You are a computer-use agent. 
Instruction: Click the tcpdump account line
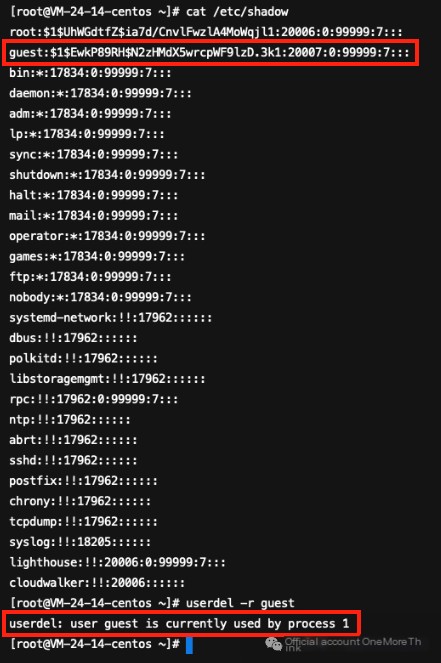[x=84, y=522]
